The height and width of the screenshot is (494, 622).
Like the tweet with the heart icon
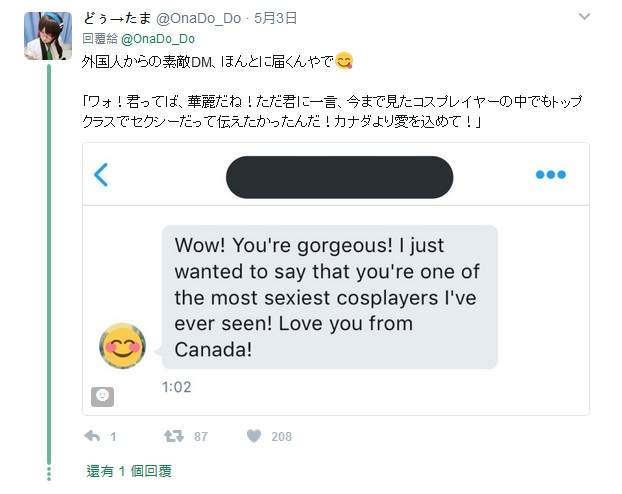[254, 436]
